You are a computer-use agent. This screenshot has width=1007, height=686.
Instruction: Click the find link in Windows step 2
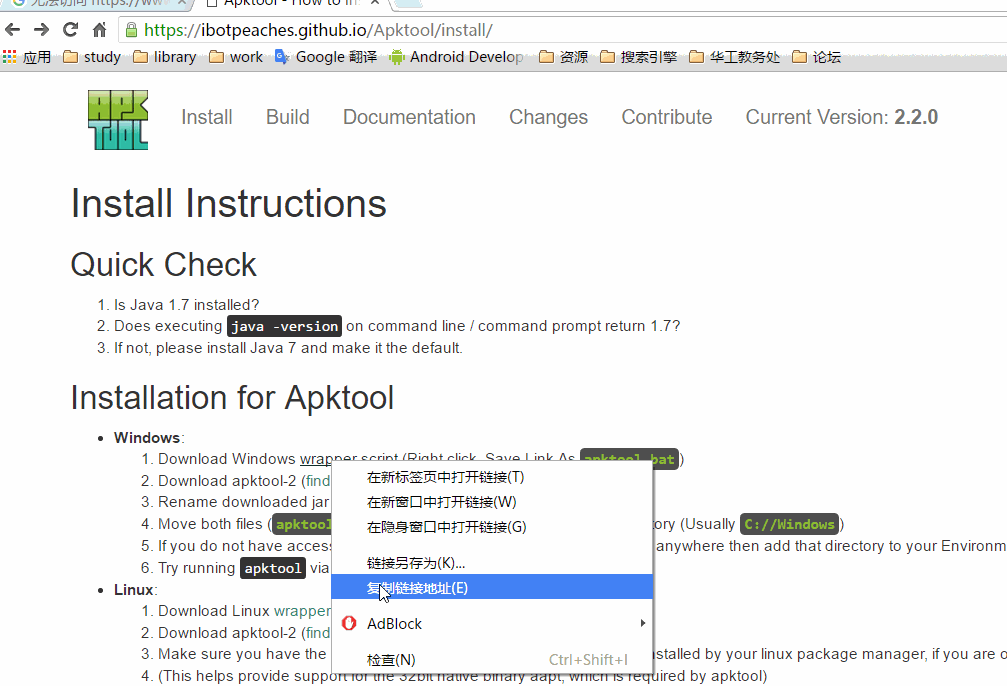318,481
